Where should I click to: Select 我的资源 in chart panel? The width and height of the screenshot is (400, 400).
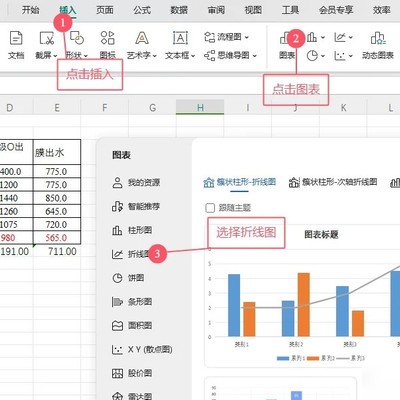(136, 182)
